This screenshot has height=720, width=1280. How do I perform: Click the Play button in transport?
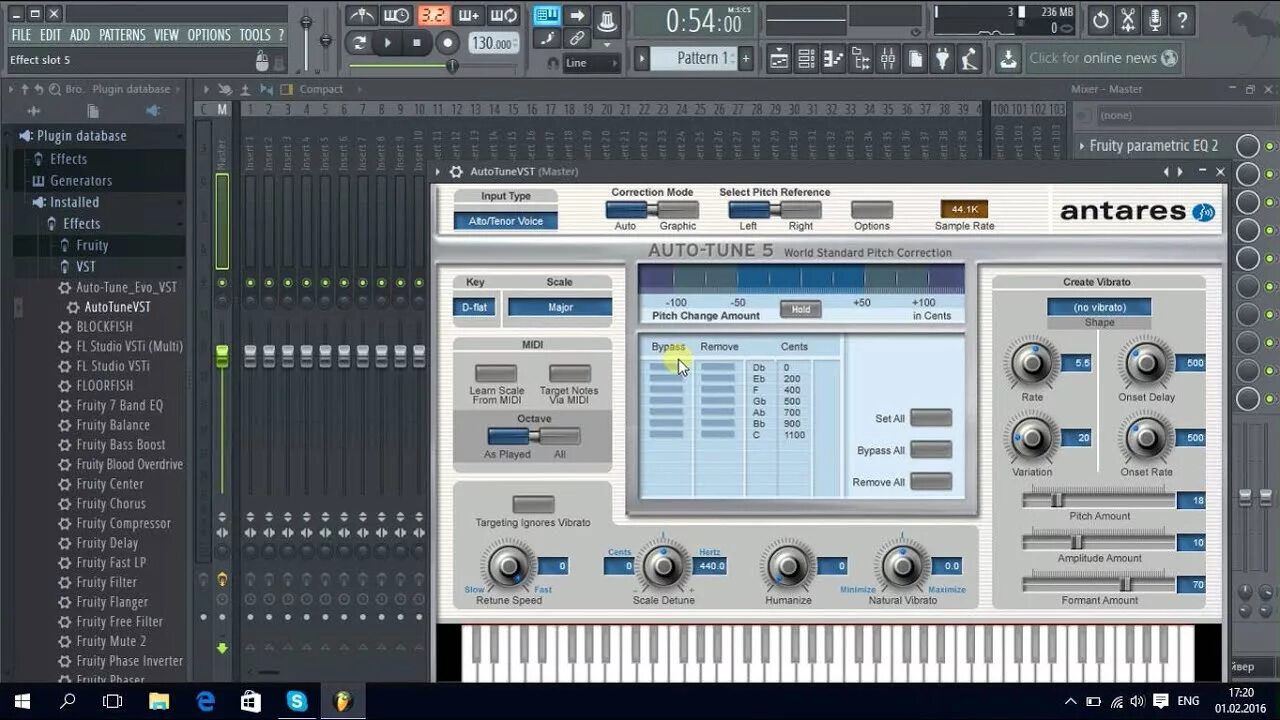[x=388, y=43]
